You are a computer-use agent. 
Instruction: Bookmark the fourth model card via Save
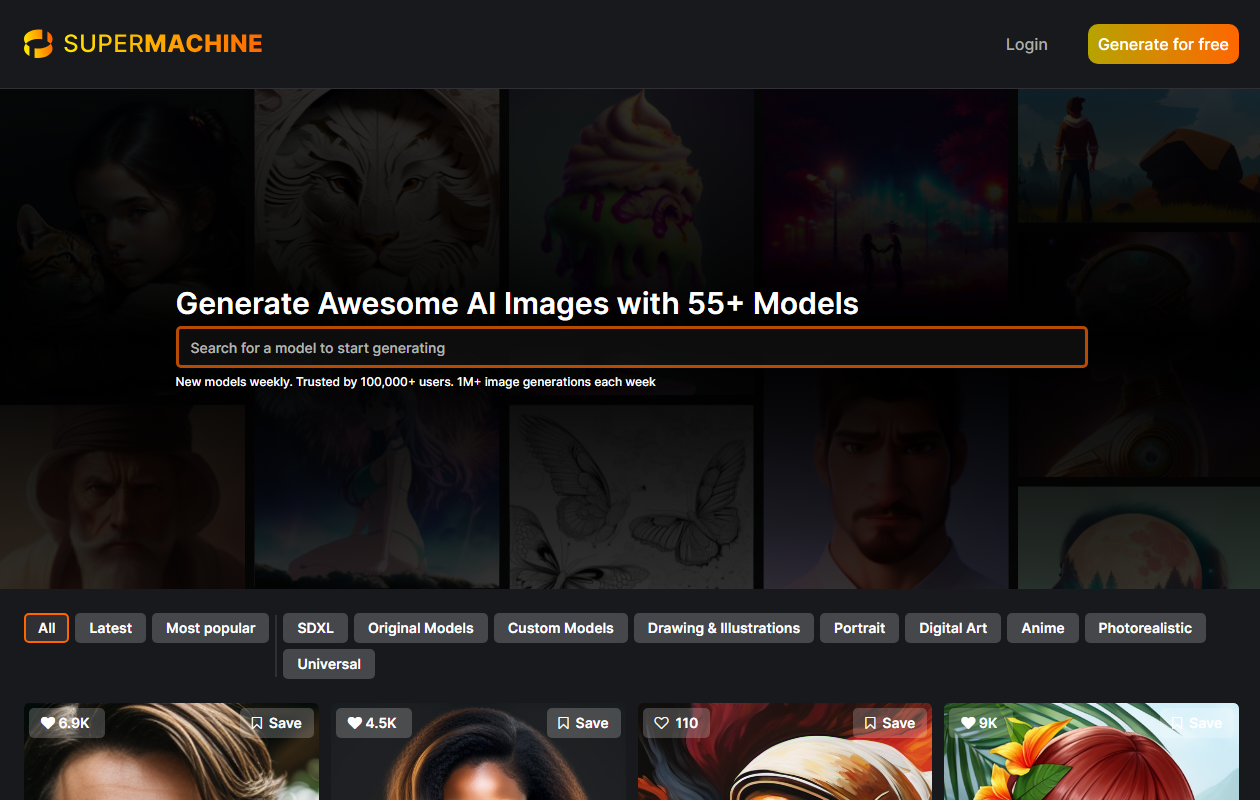[1195, 723]
